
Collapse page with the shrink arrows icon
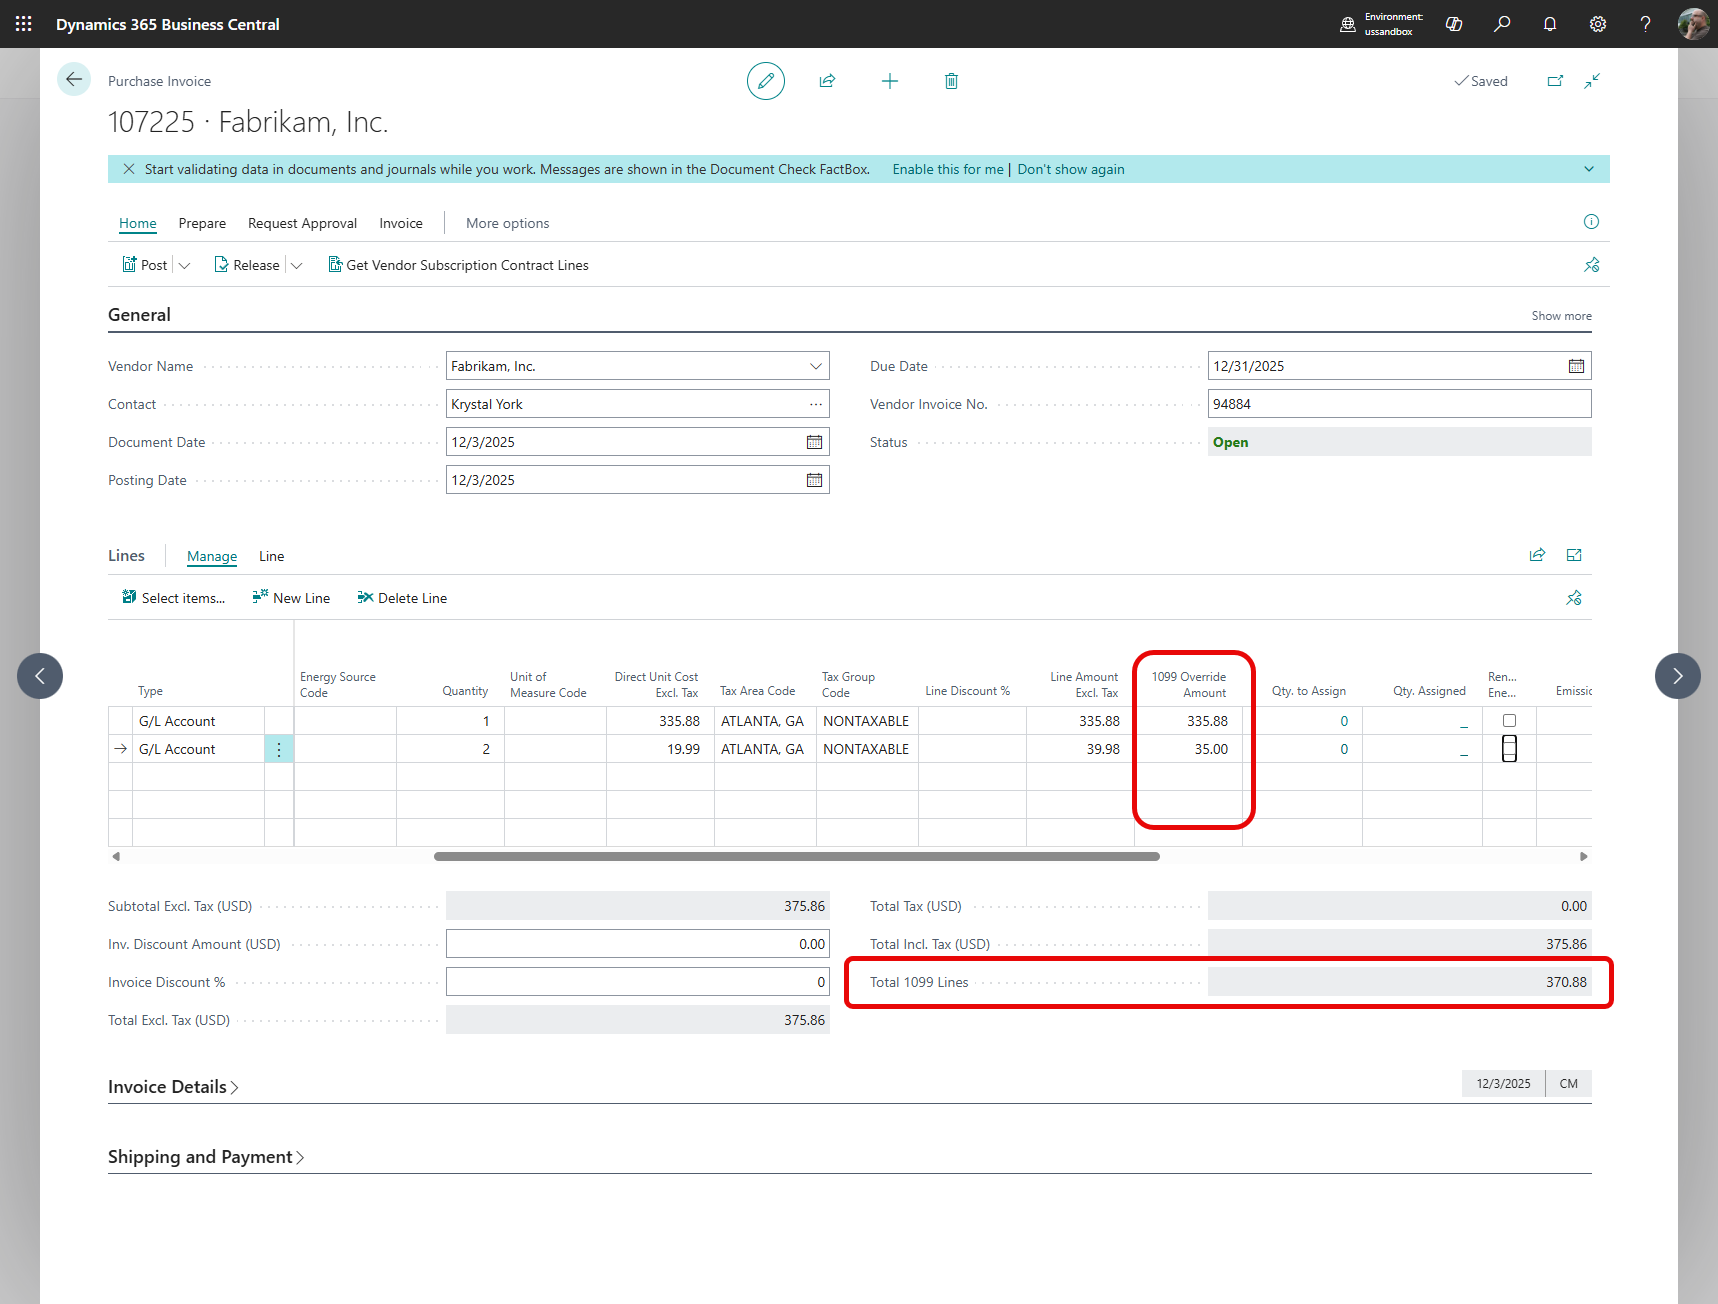click(1592, 81)
